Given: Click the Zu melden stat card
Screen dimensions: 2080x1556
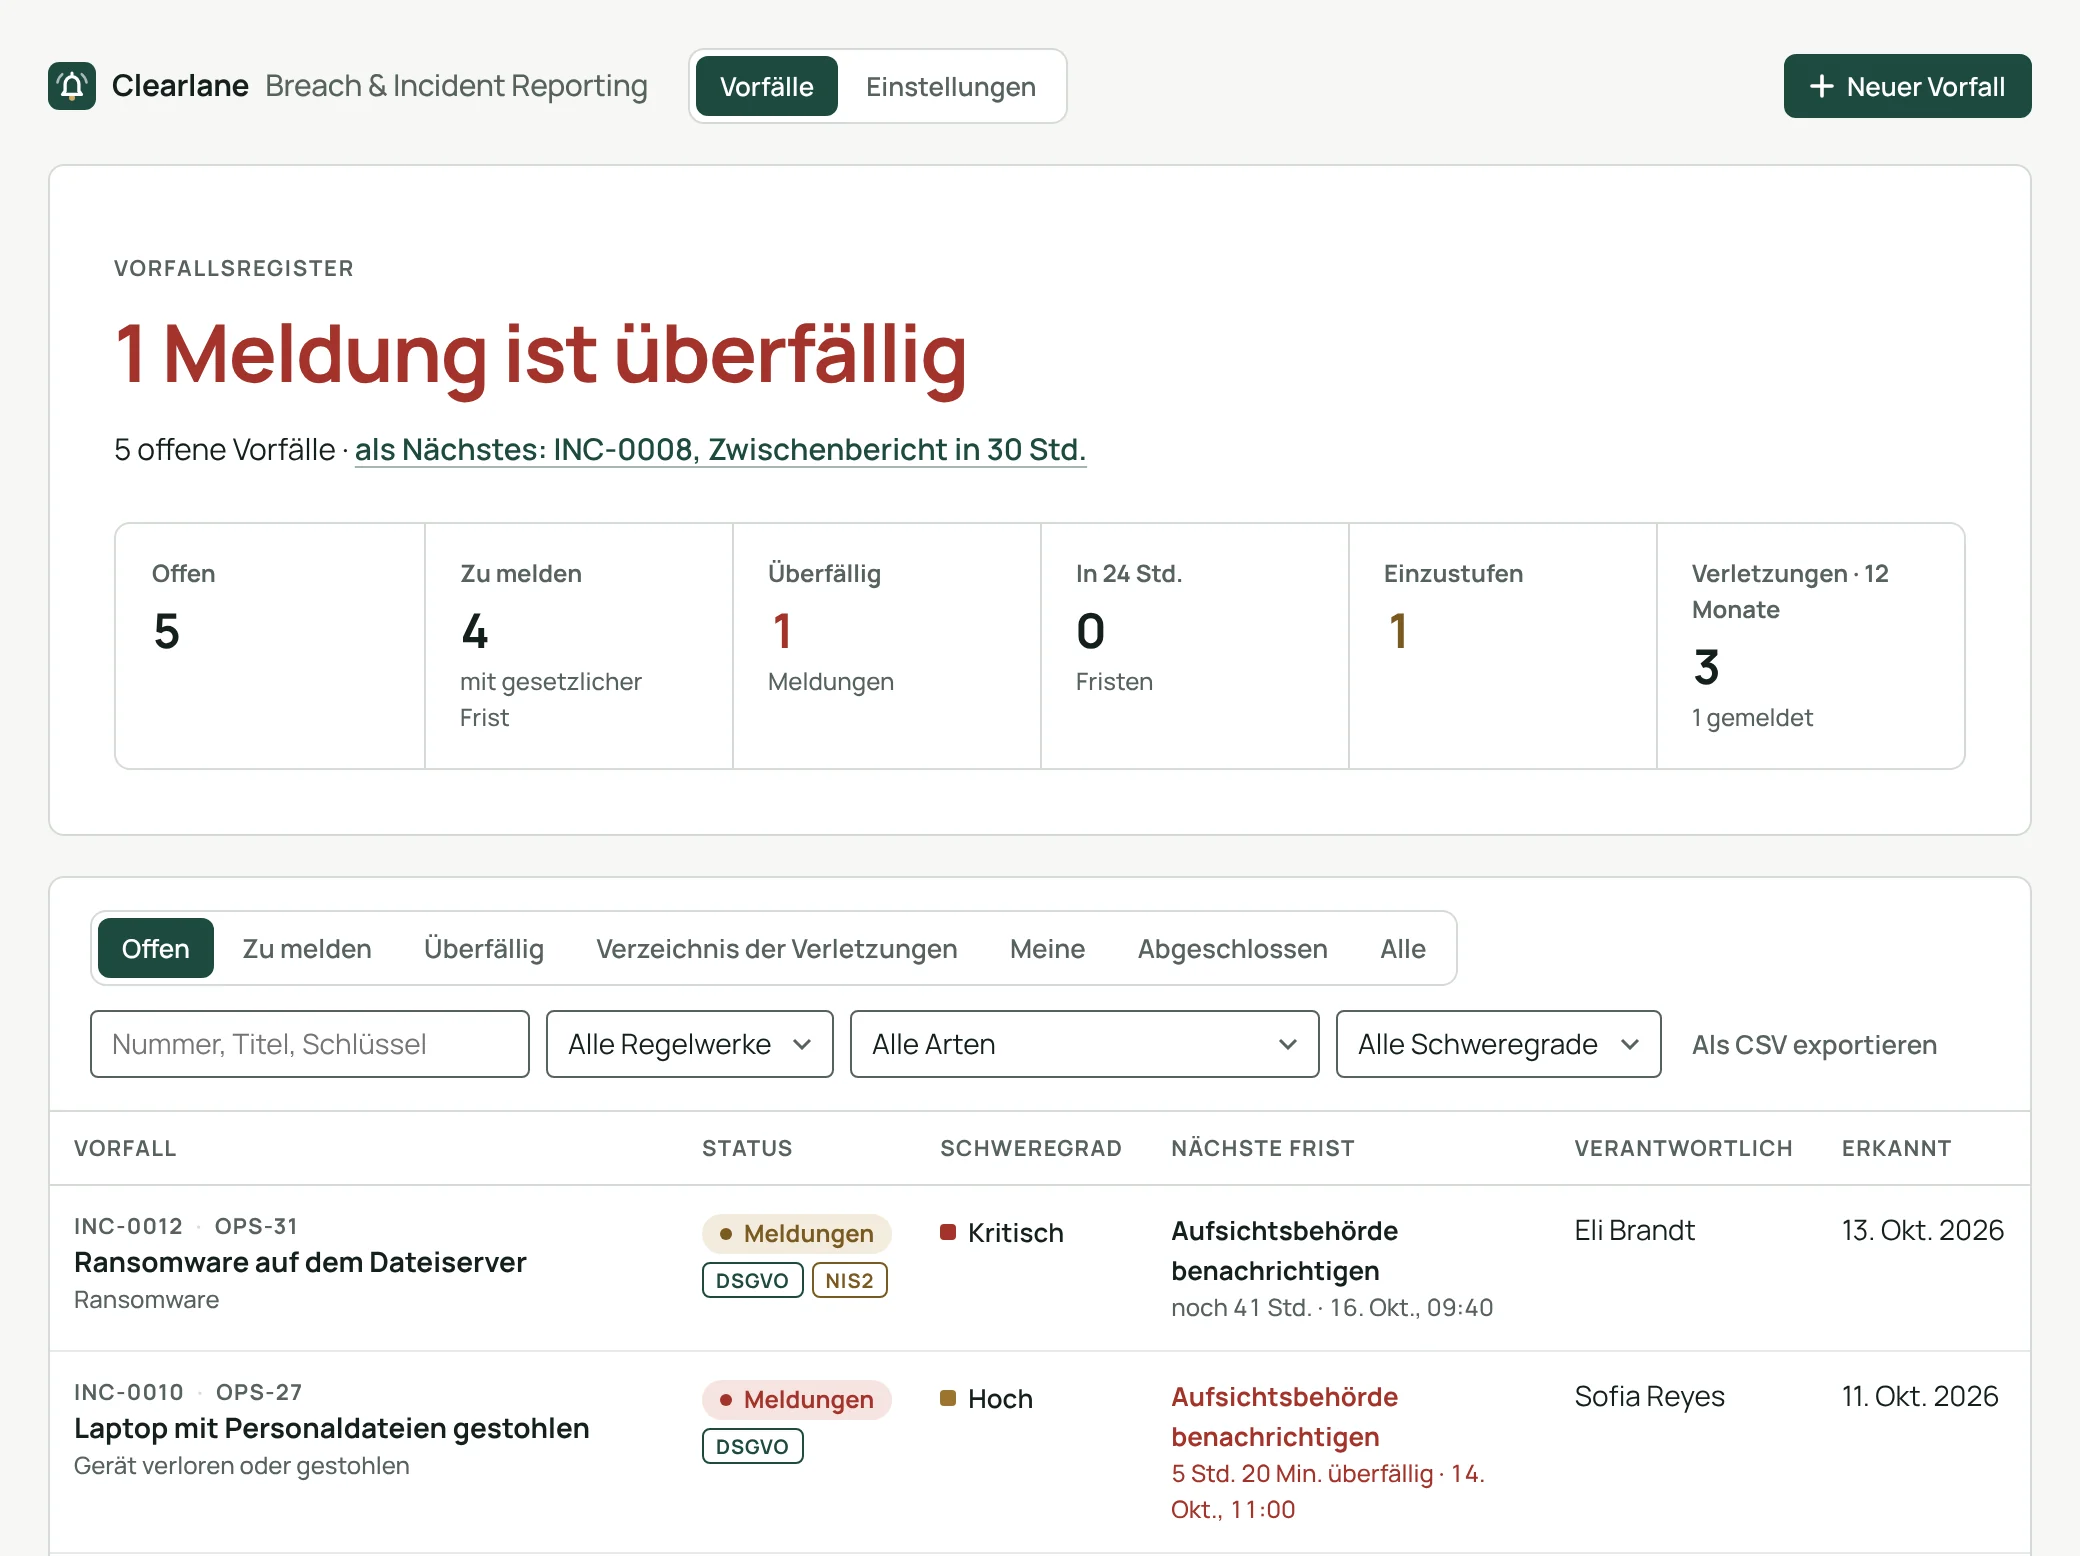Looking at the screenshot, I should [x=579, y=646].
